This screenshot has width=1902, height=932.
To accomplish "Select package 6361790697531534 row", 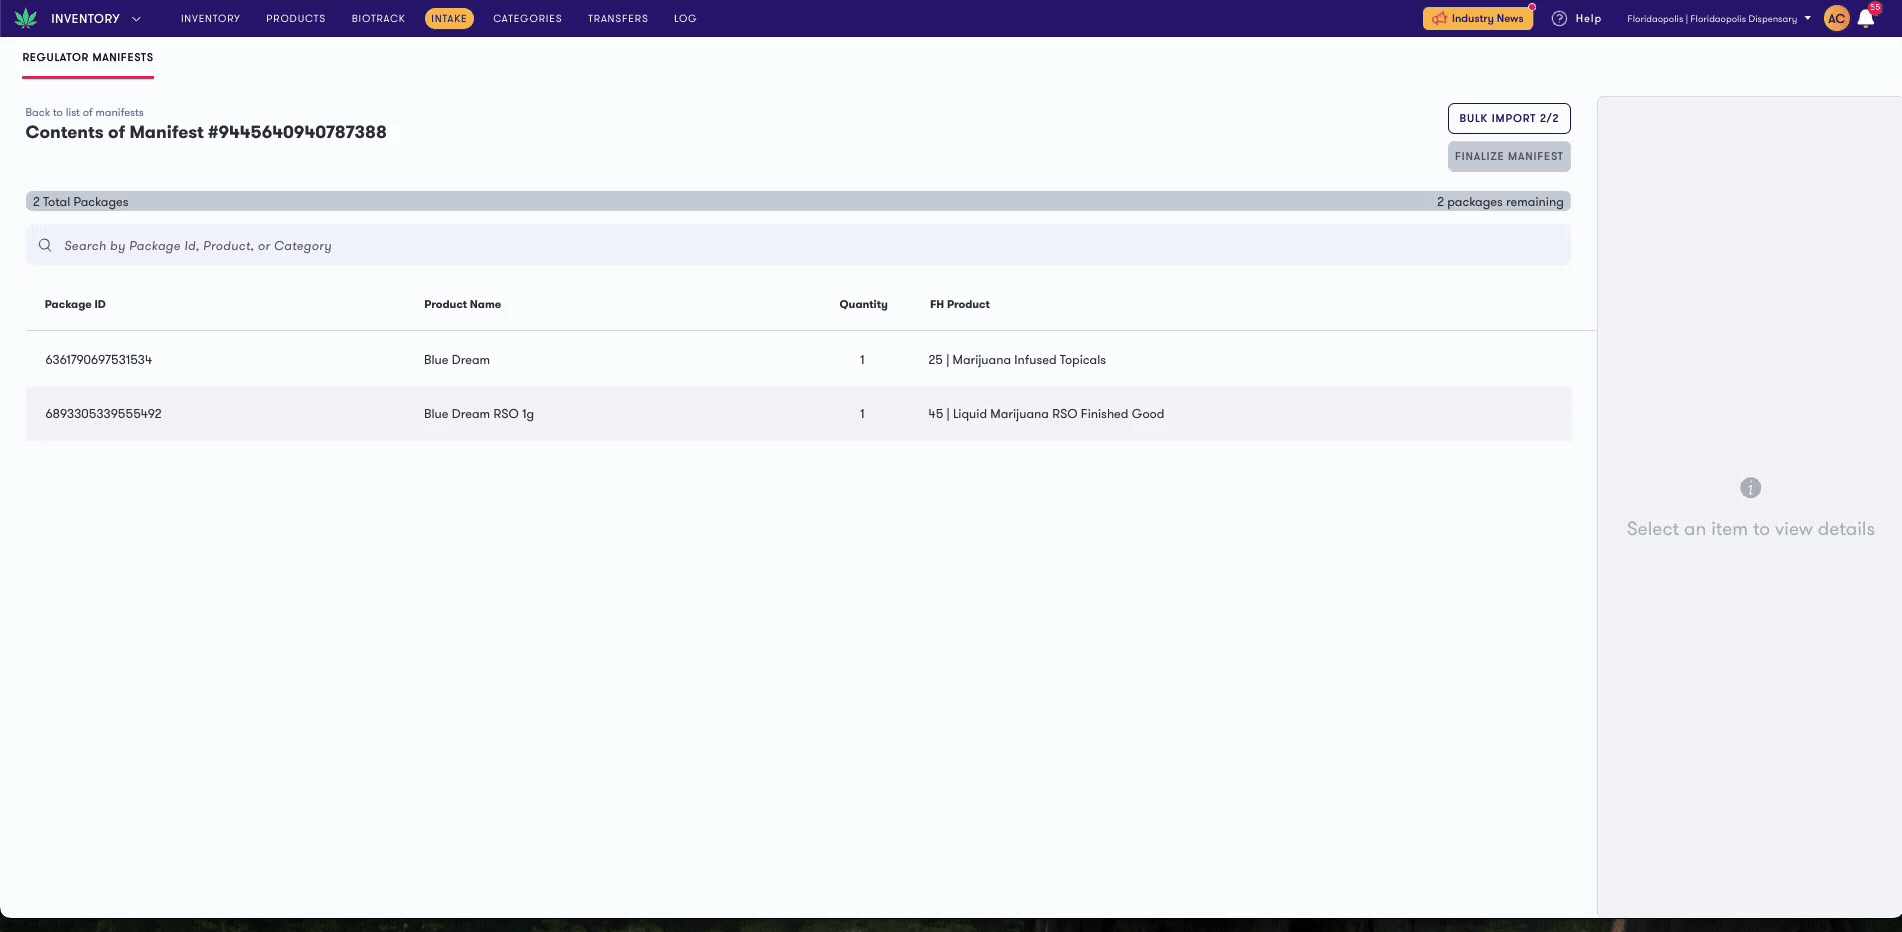I will coord(798,360).
